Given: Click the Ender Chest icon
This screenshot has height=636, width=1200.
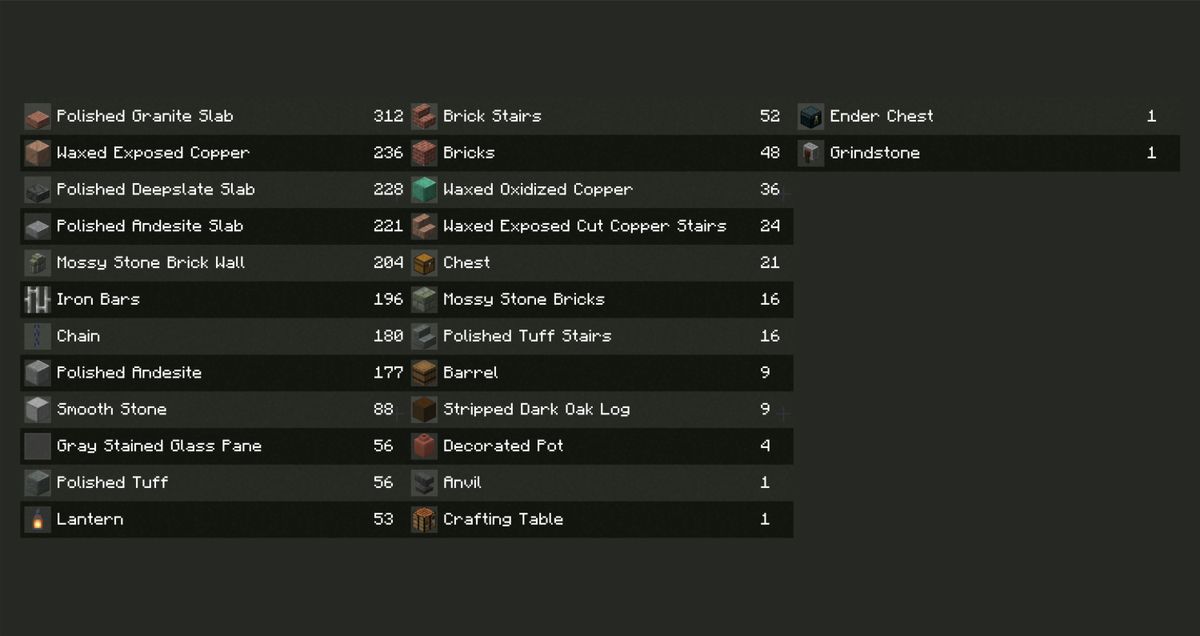Looking at the screenshot, I should [811, 117].
